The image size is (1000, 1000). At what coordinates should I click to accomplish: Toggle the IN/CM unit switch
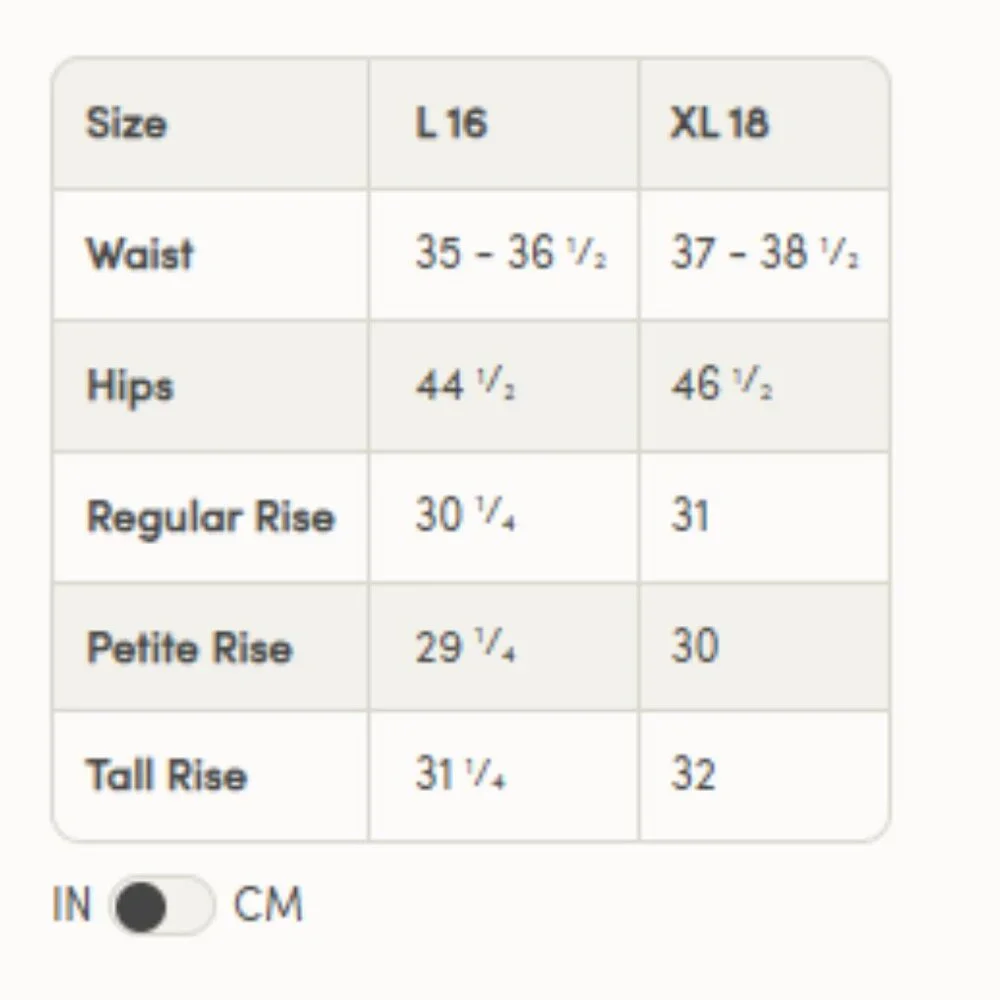[161, 905]
